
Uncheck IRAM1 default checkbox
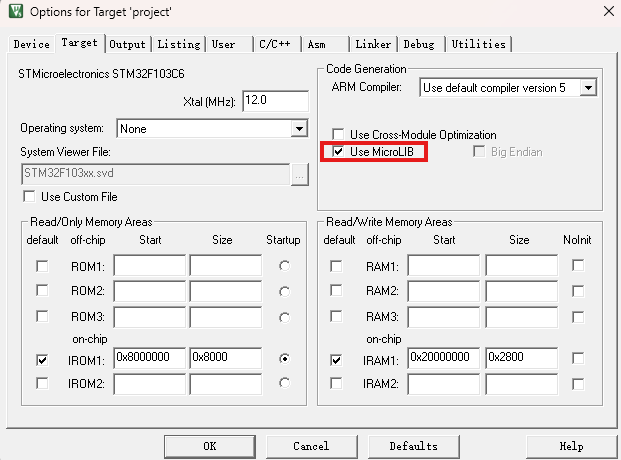pyautogui.click(x=336, y=360)
